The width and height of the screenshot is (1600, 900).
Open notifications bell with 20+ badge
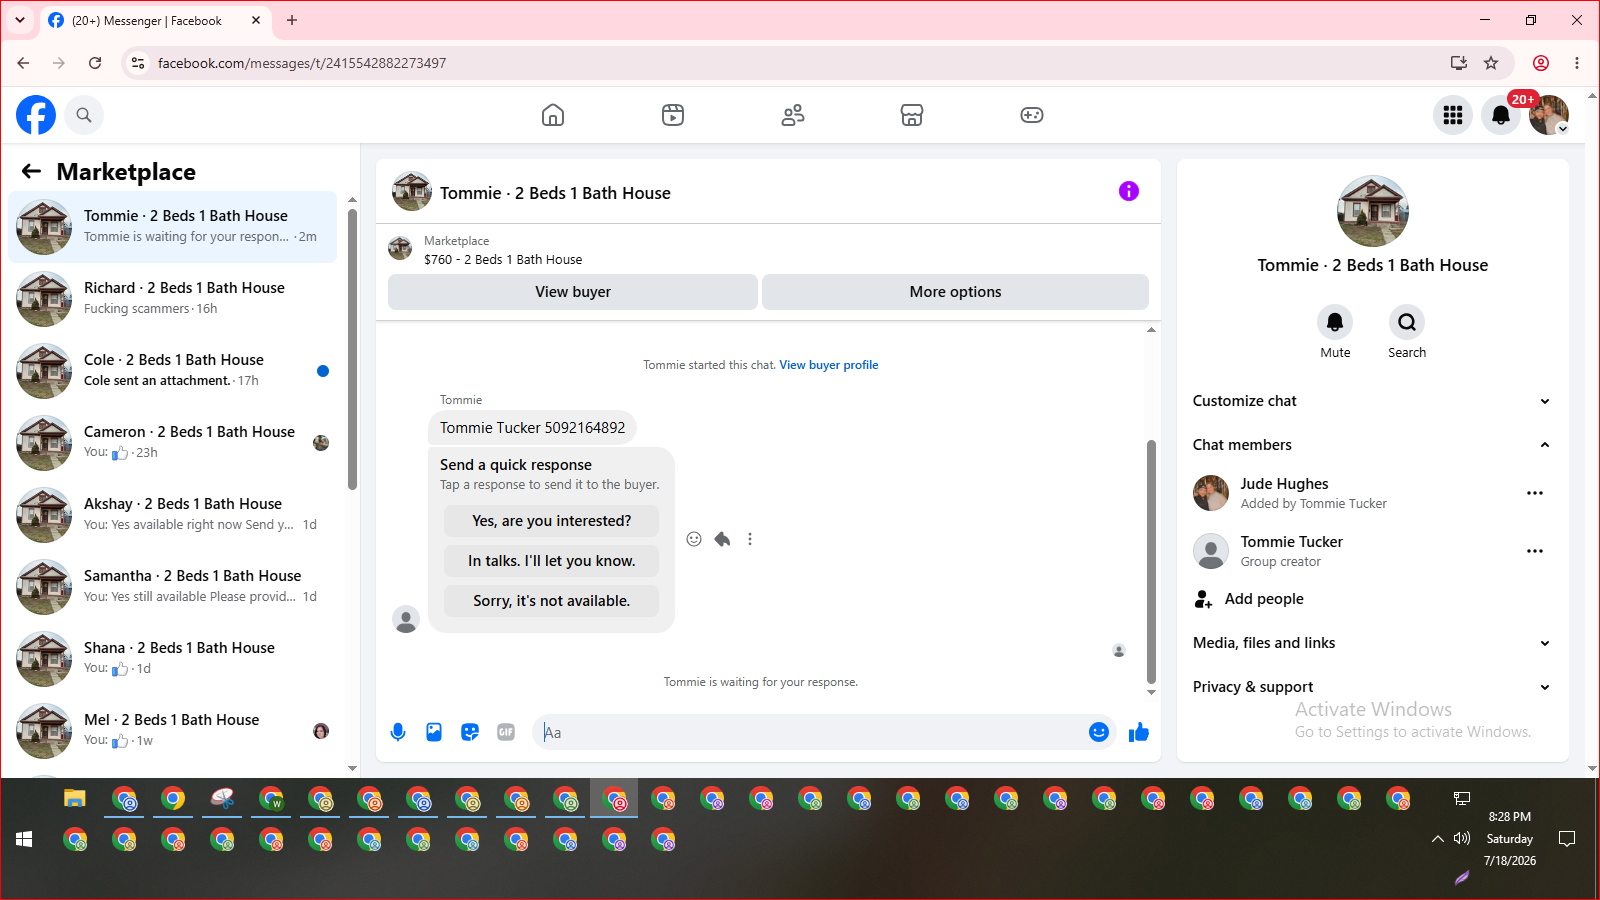1501,115
